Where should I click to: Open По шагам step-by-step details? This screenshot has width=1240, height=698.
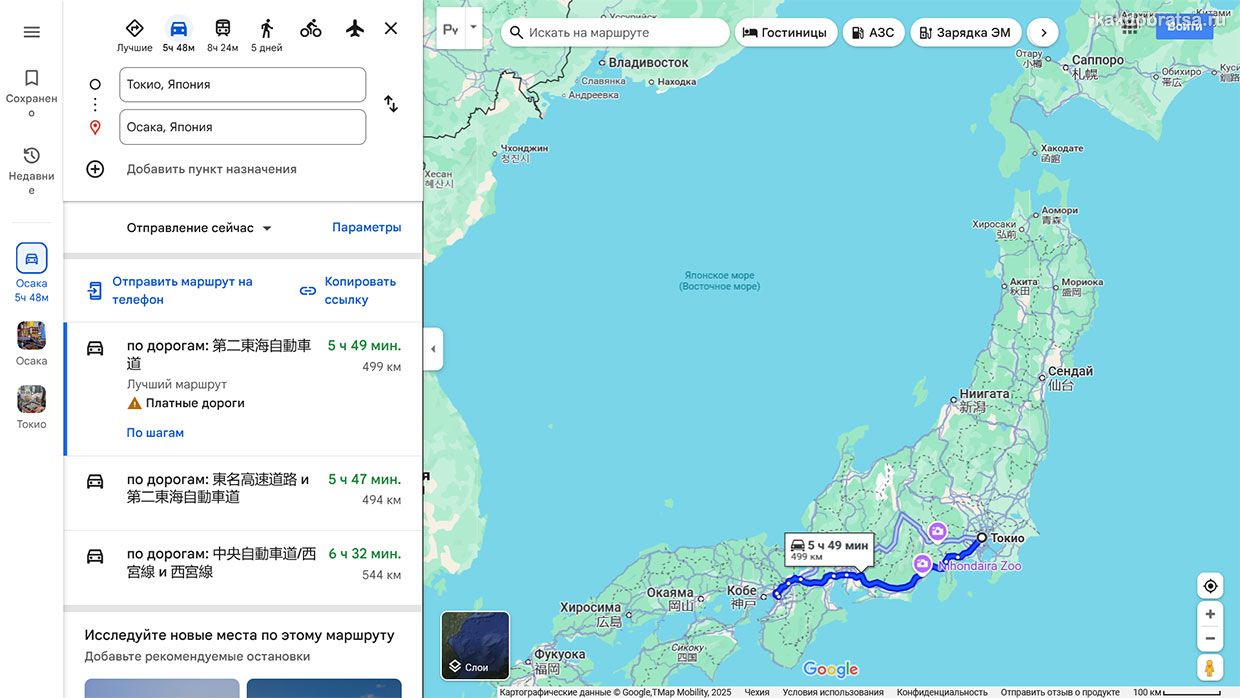tap(155, 433)
